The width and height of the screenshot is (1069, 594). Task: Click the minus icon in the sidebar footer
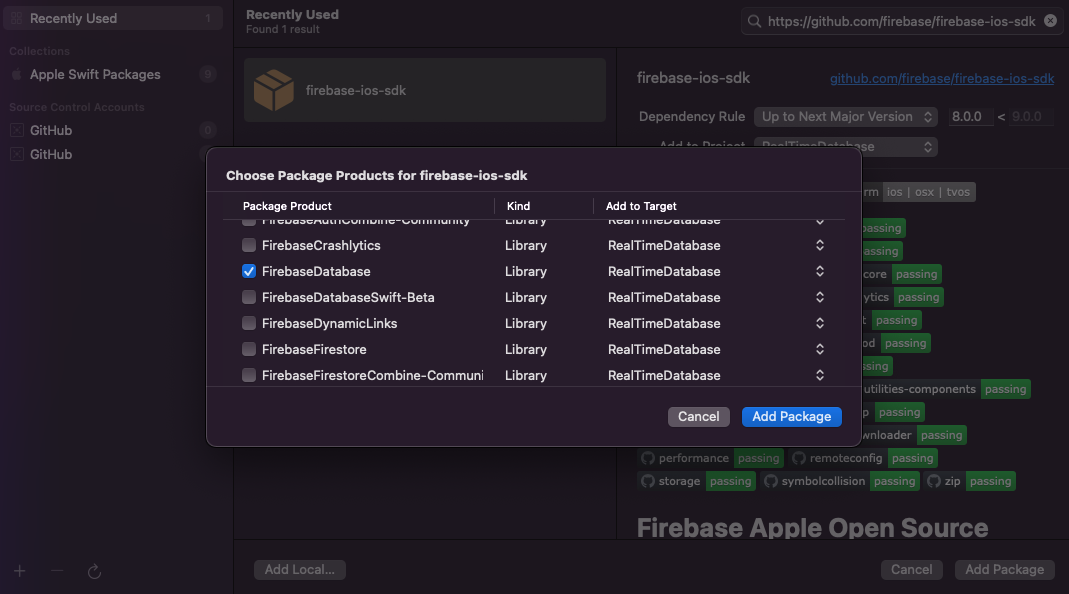click(57, 571)
